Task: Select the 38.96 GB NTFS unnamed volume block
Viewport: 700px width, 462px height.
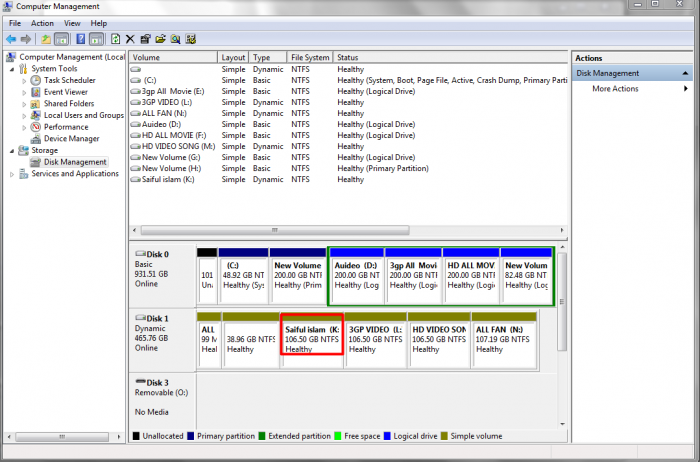Action: click(251, 341)
